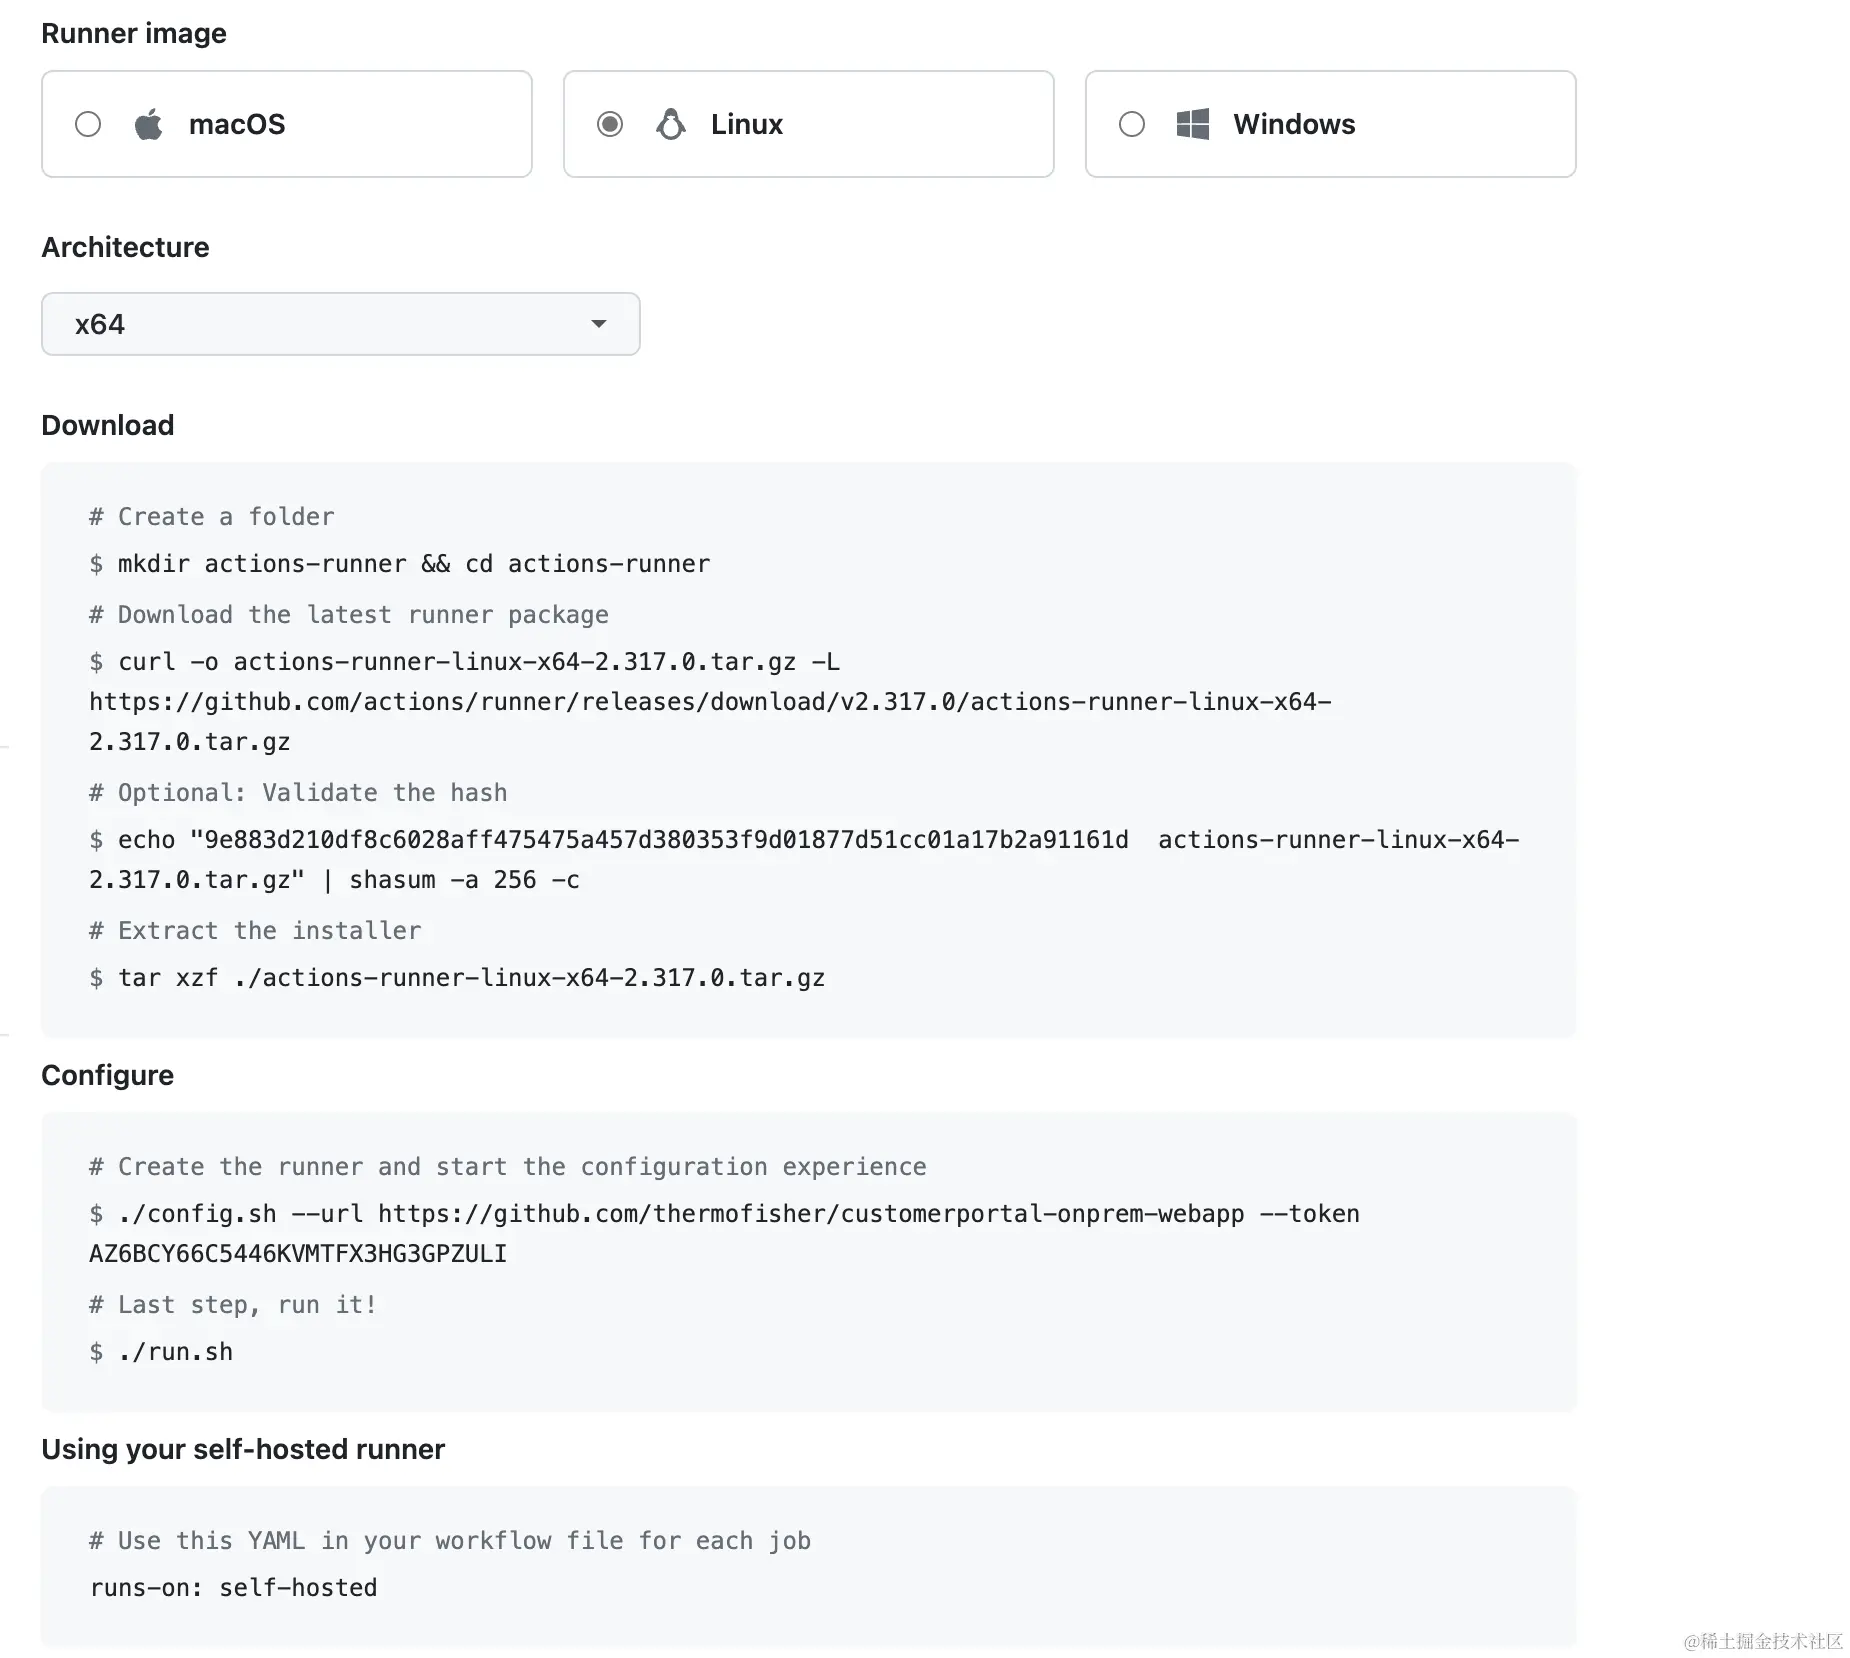Viewport: 1850px width, 1658px height.
Task: Select the macOS radio button
Action: [x=88, y=124]
